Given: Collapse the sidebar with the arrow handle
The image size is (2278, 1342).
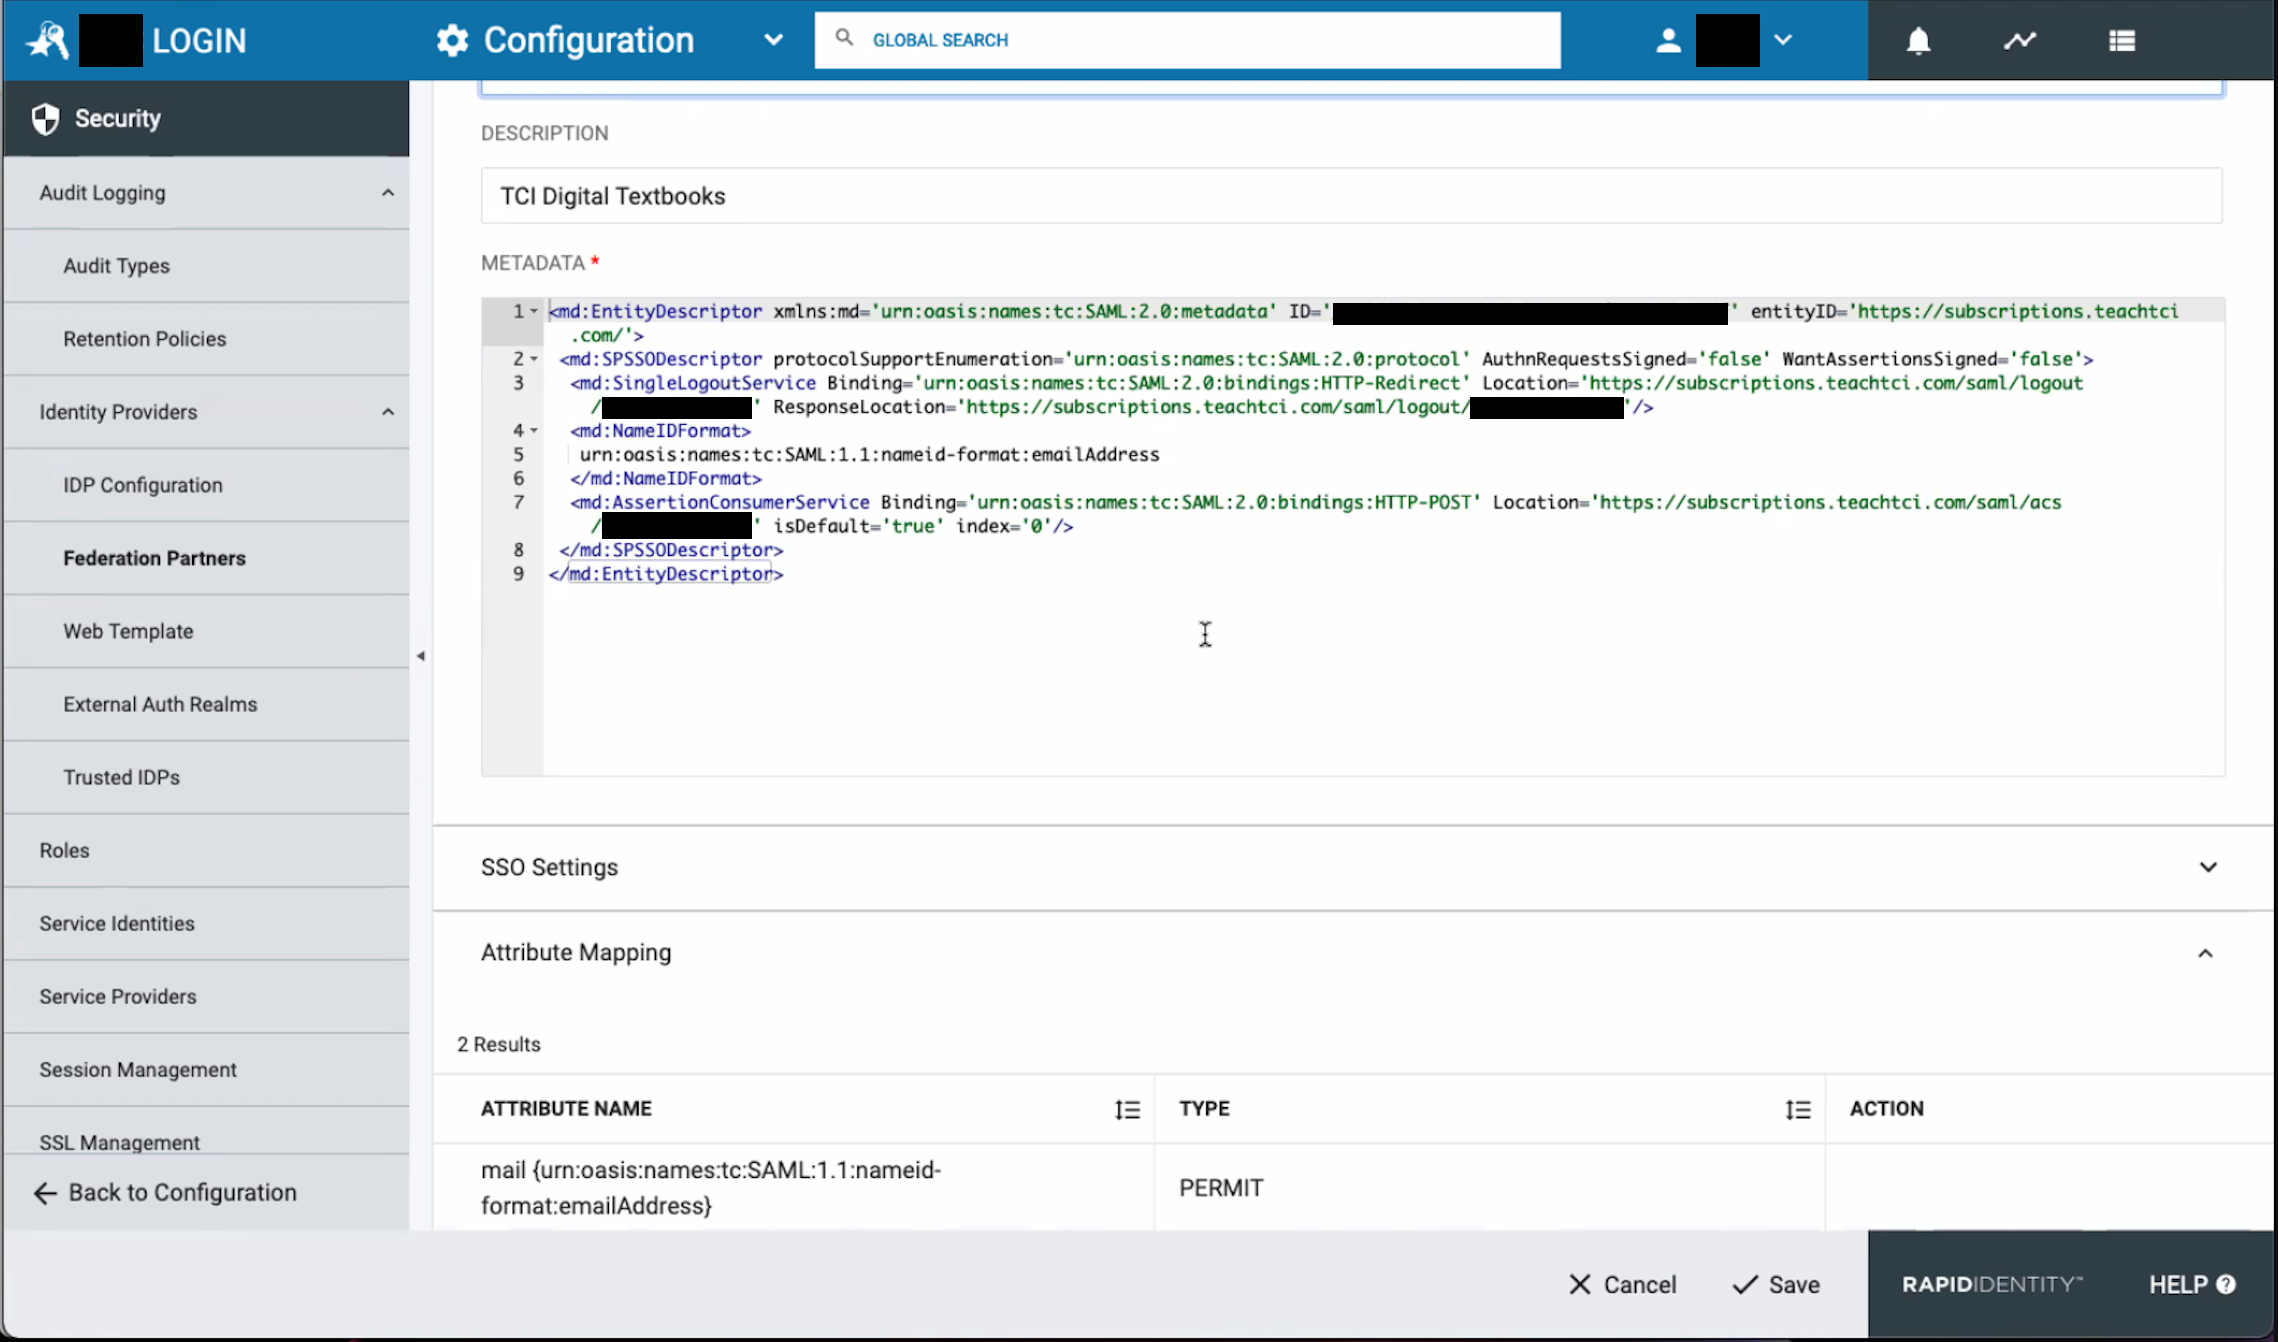Looking at the screenshot, I should tap(421, 657).
